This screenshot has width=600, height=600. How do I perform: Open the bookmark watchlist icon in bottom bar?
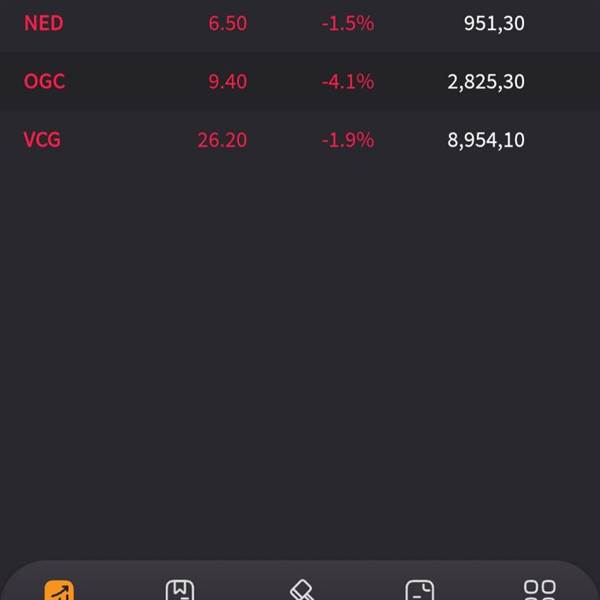tap(180, 590)
